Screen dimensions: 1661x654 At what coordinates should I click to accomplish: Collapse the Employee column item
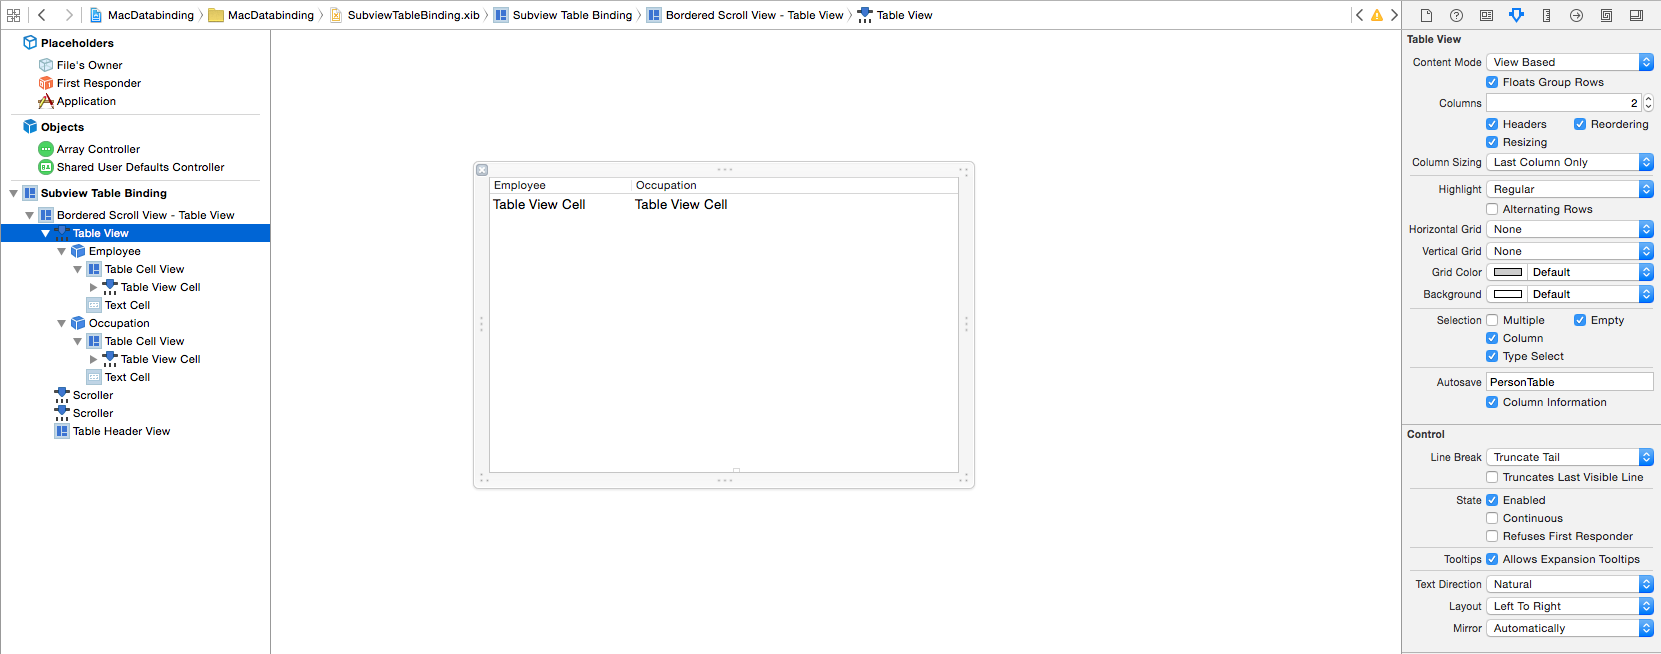click(61, 251)
